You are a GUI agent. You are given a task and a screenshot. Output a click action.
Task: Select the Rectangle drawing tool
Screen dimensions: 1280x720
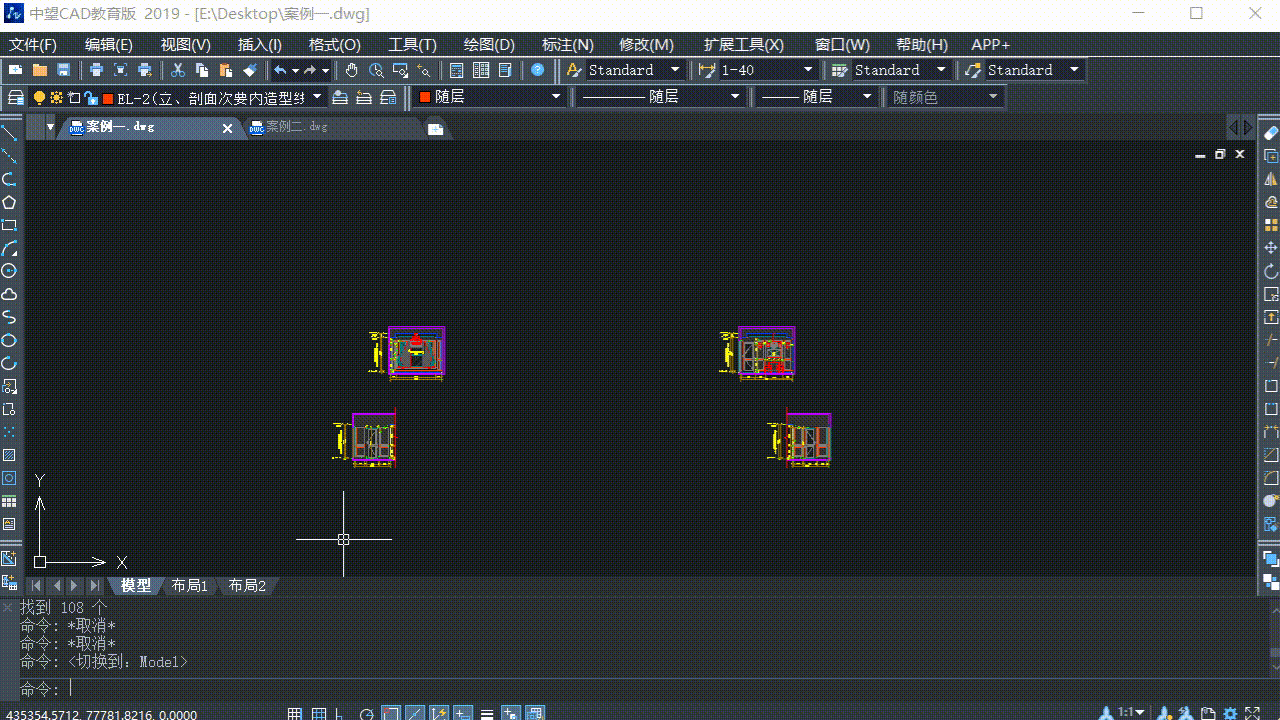(9, 225)
